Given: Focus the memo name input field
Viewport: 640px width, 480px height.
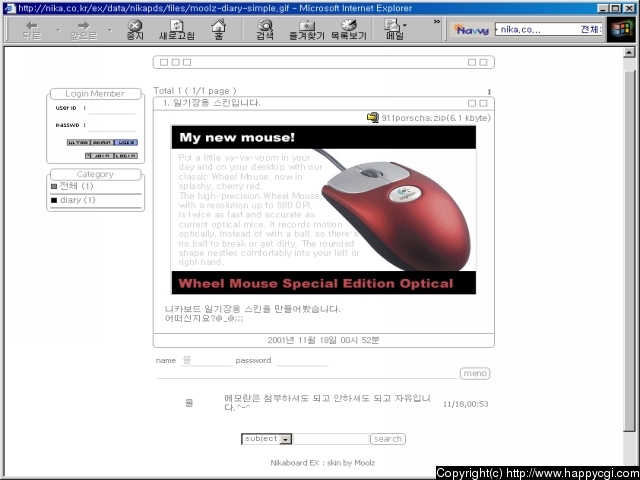Looking at the screenshot, I should 207,360.
